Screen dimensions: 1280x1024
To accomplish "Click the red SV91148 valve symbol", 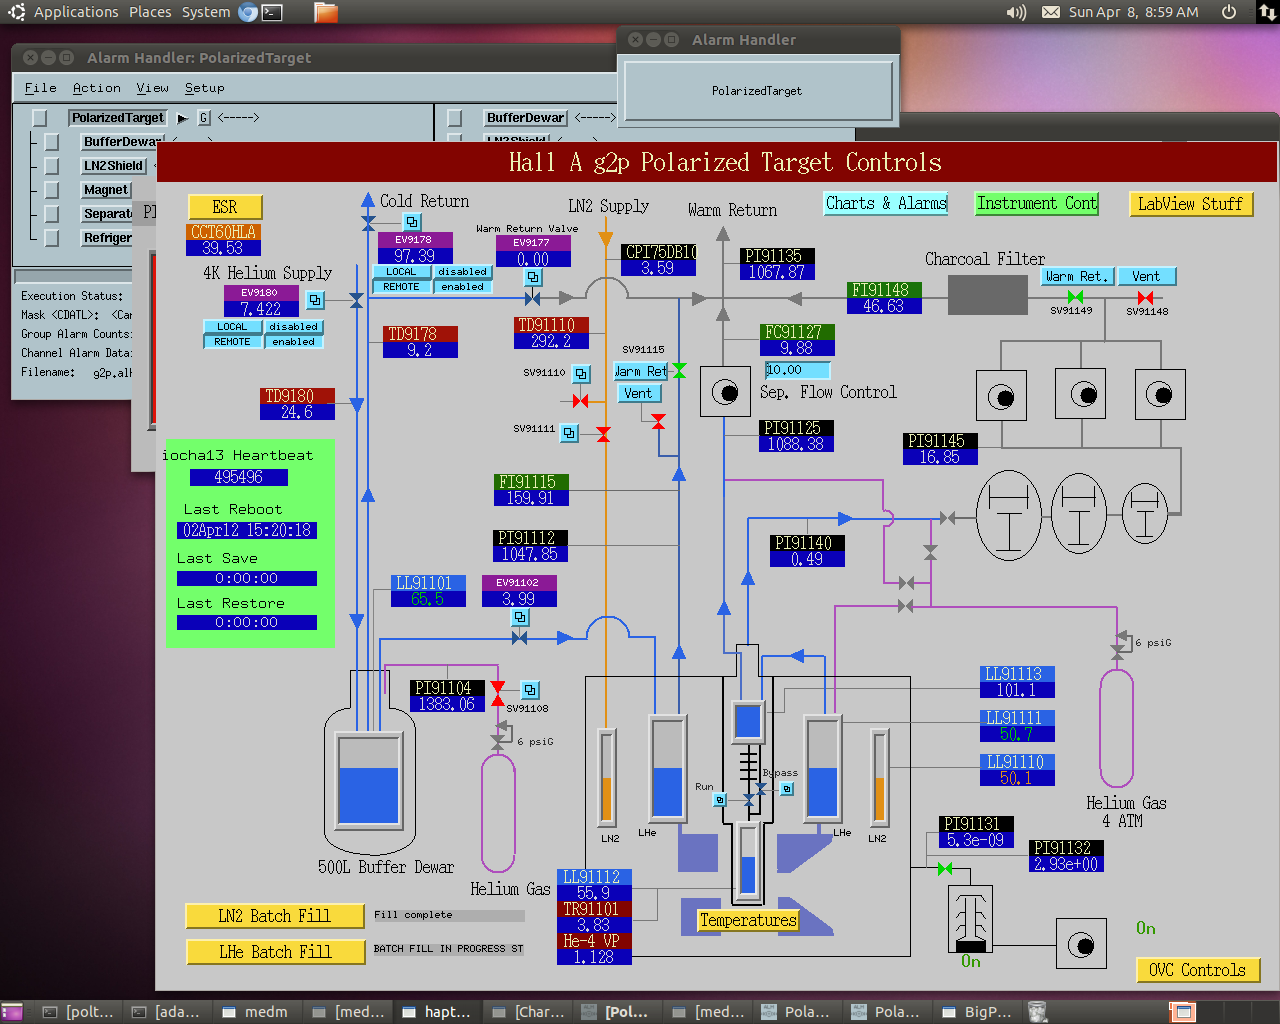I will coord(1145,297).
